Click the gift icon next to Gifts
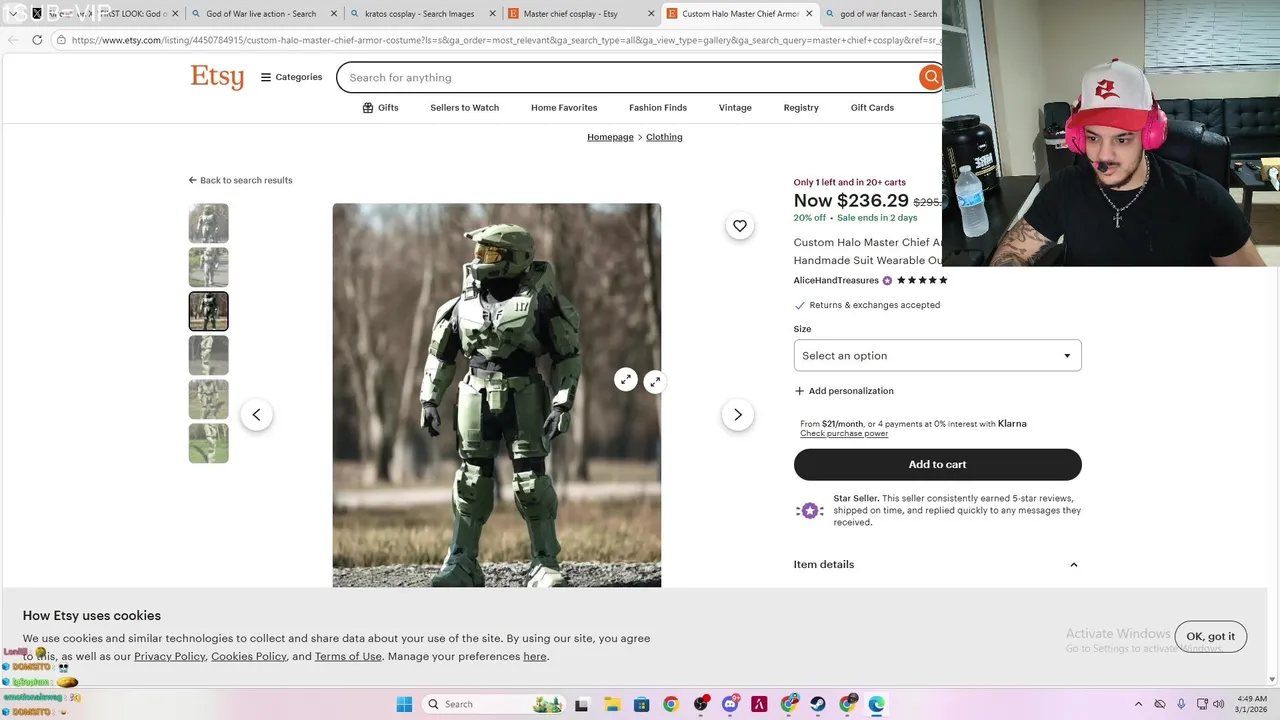Image resolution: width=1280 pixels, height=720 pixels. [368, 107]
